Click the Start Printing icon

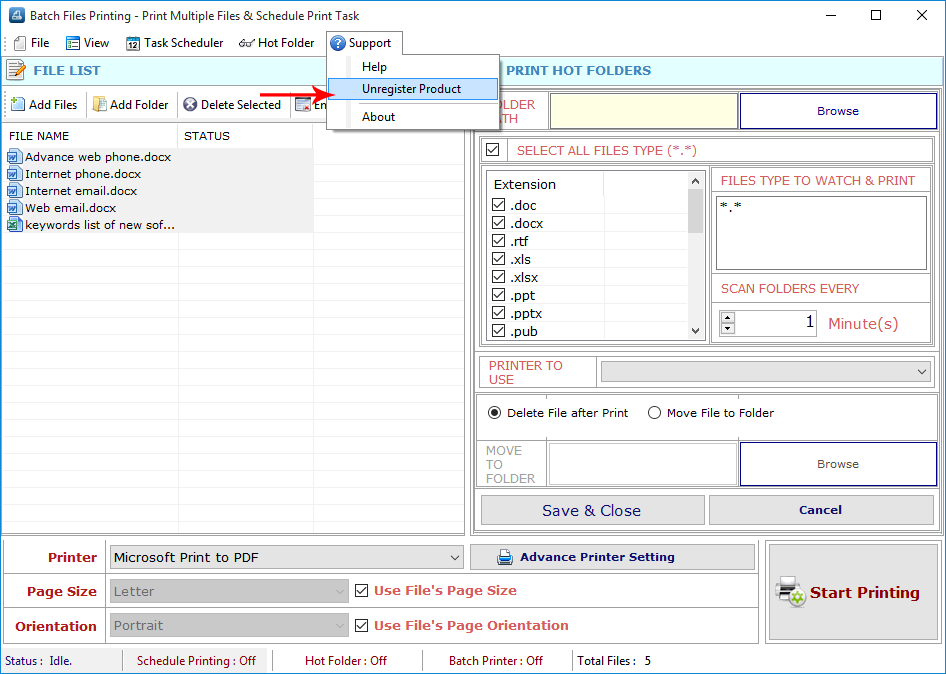[x=789, y=592]
